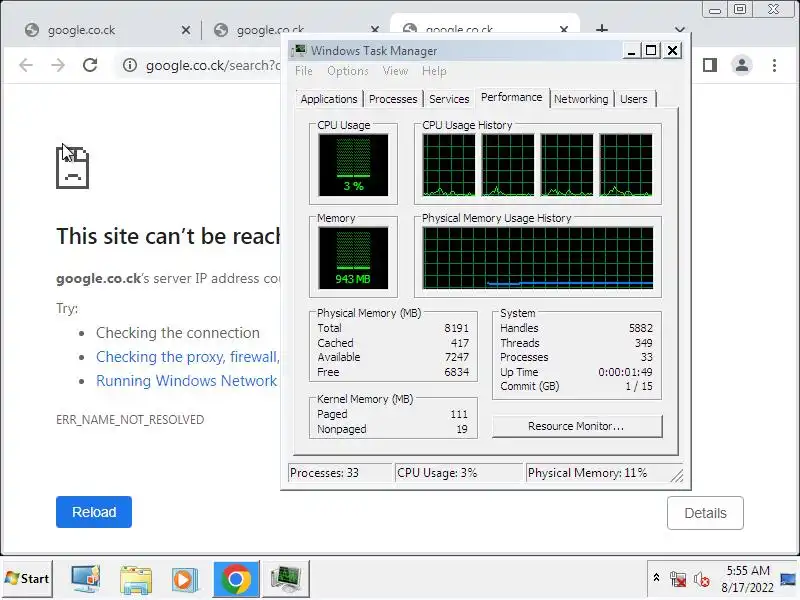800x600 pixels.
Task: Open the taskbar computer management icon
Action: pos(85,579)
